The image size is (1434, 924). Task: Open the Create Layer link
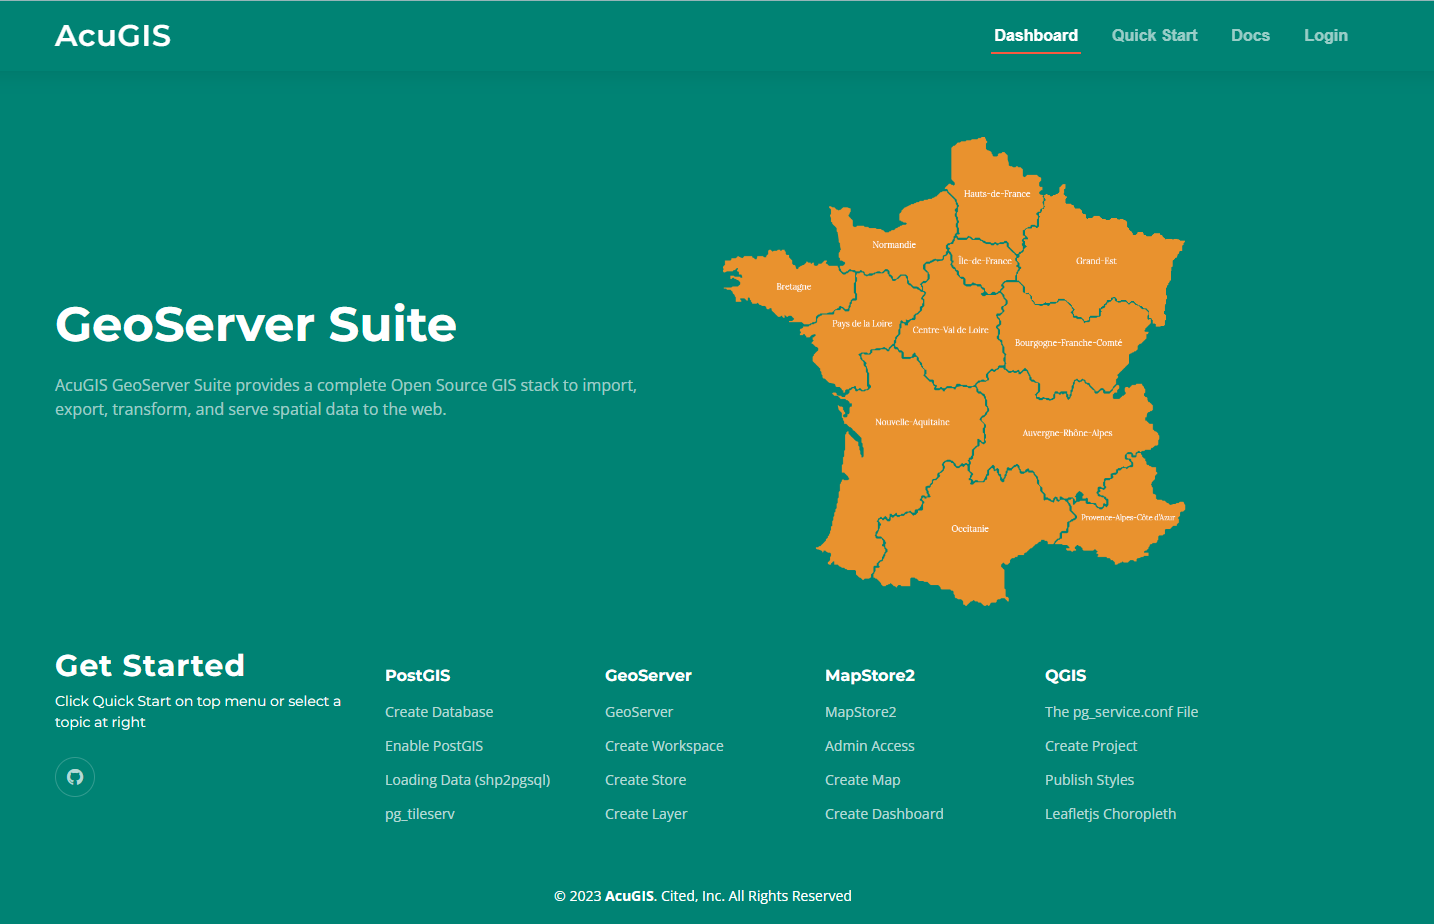[646, 814]
